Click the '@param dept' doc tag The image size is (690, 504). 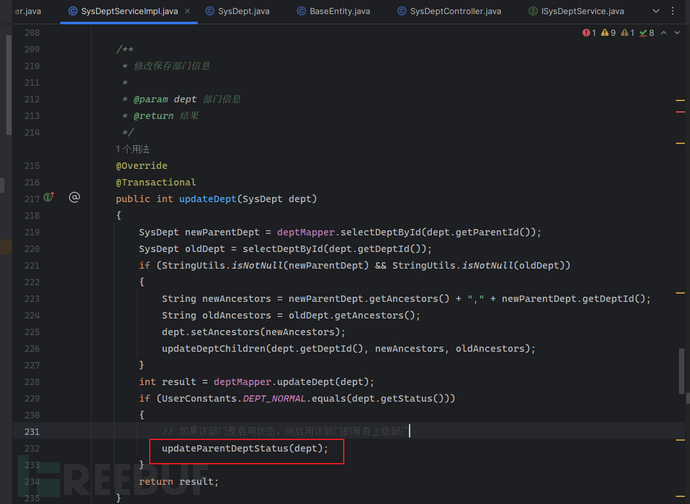pyautogui.click(x=165, y=99)
